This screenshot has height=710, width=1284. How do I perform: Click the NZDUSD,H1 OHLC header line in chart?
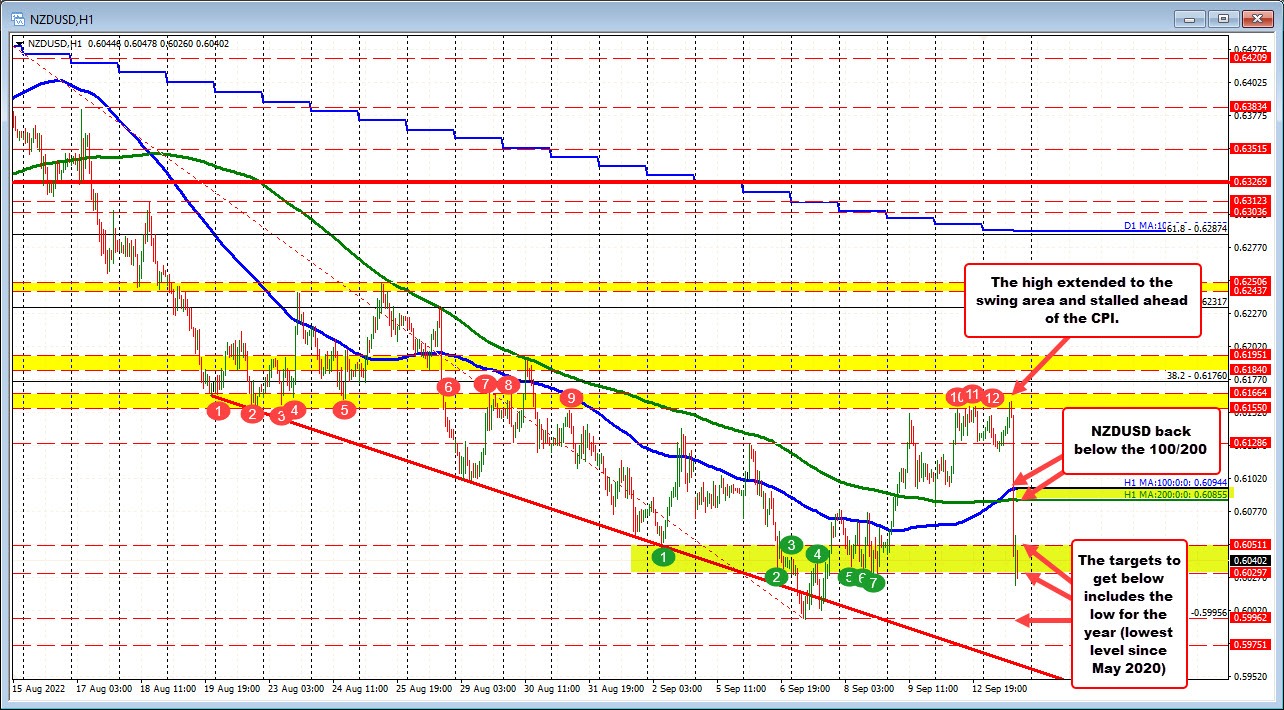click(129, 43)
